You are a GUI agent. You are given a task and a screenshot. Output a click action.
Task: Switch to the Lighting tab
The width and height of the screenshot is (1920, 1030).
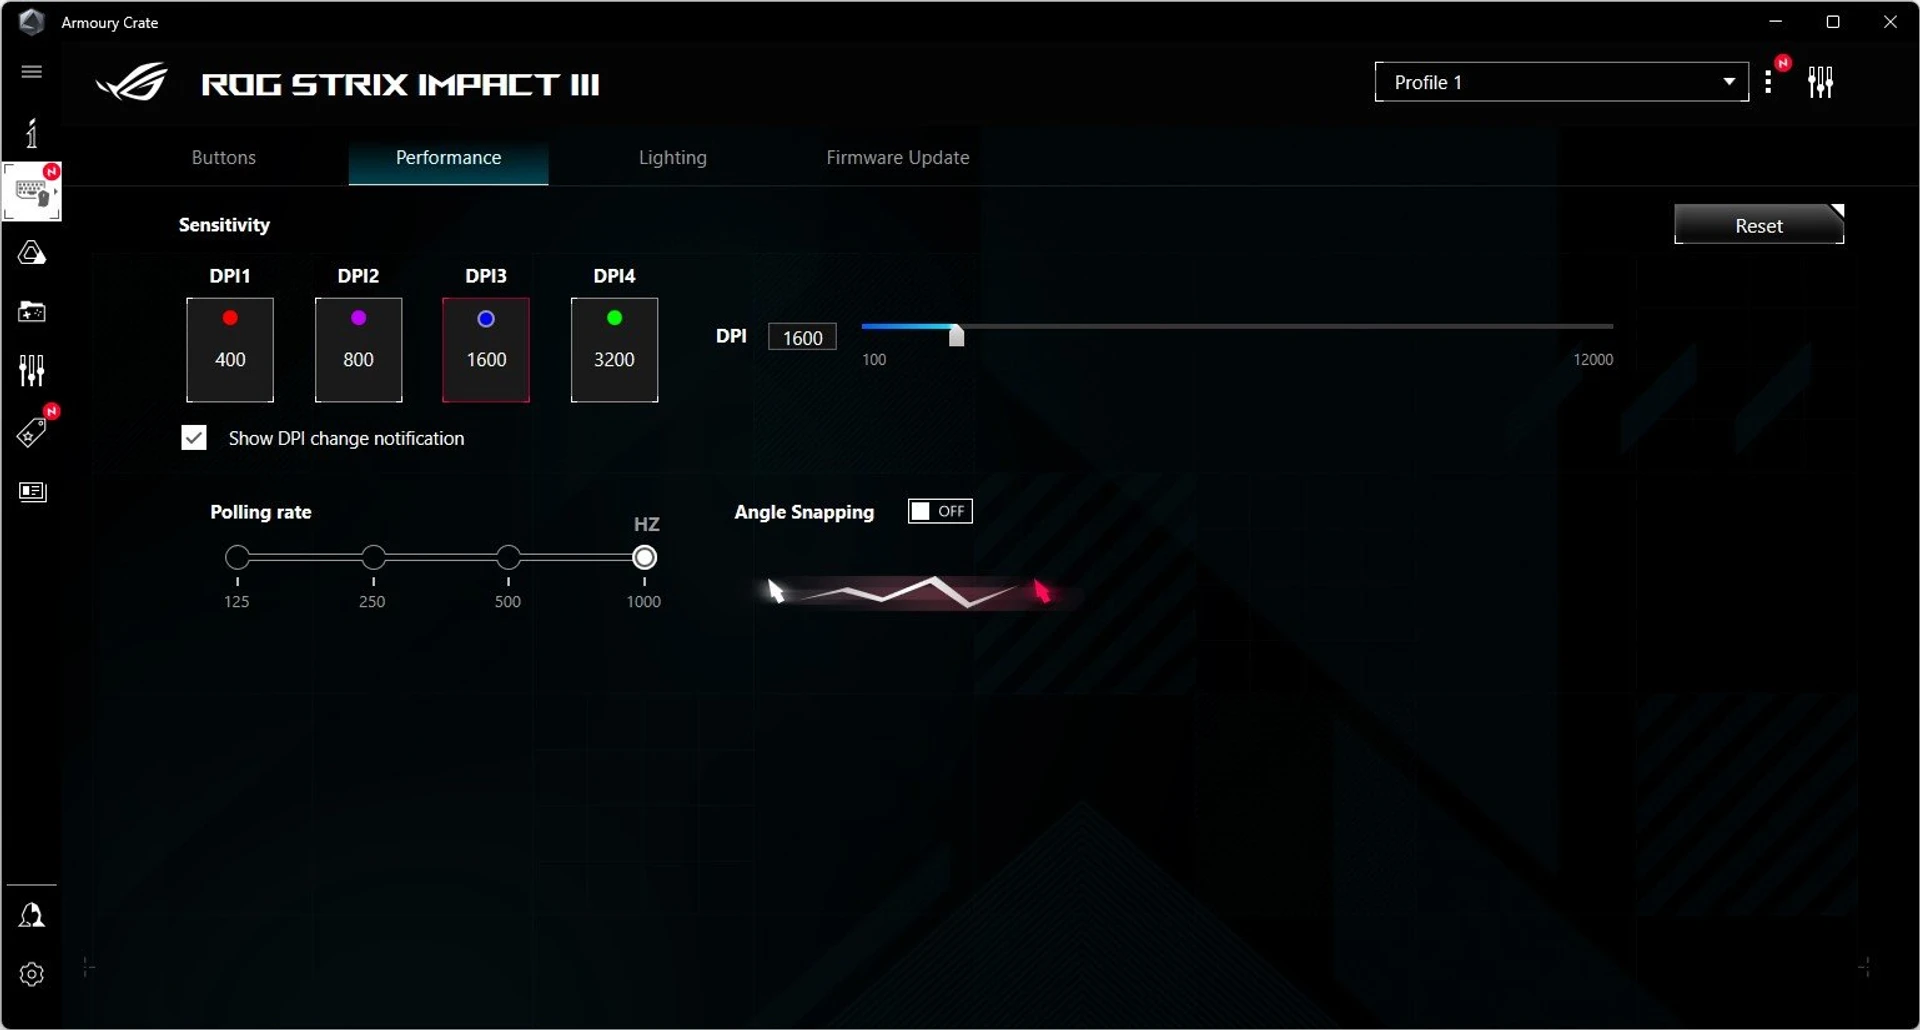(673, 158)
